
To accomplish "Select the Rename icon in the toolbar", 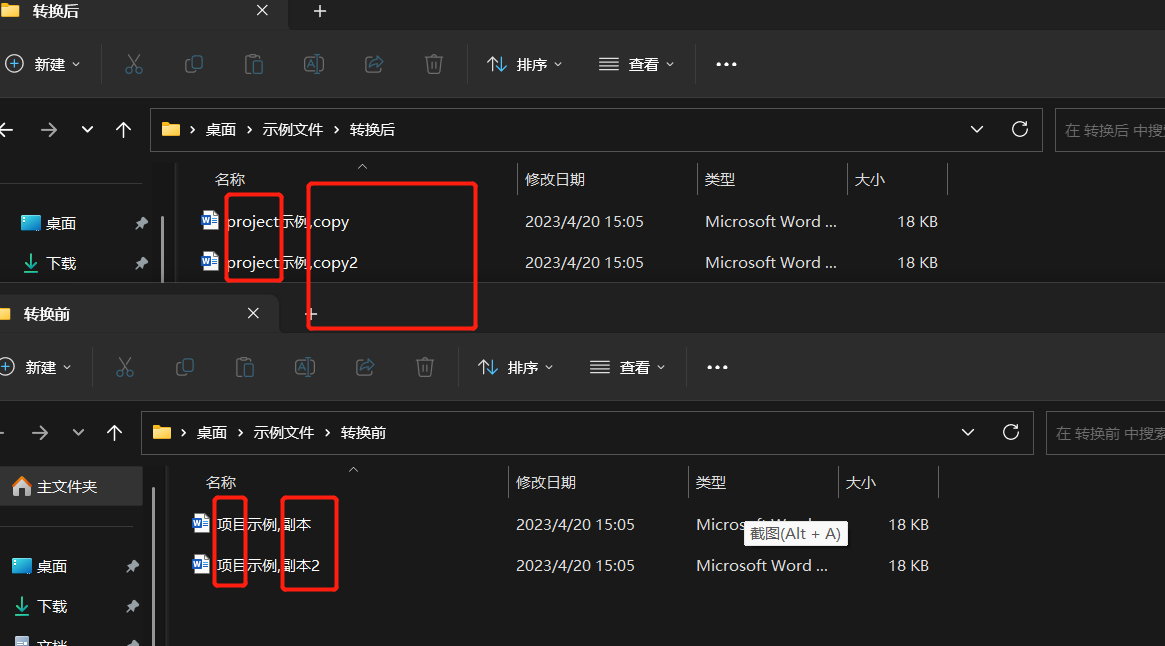I will pos(313,64).
